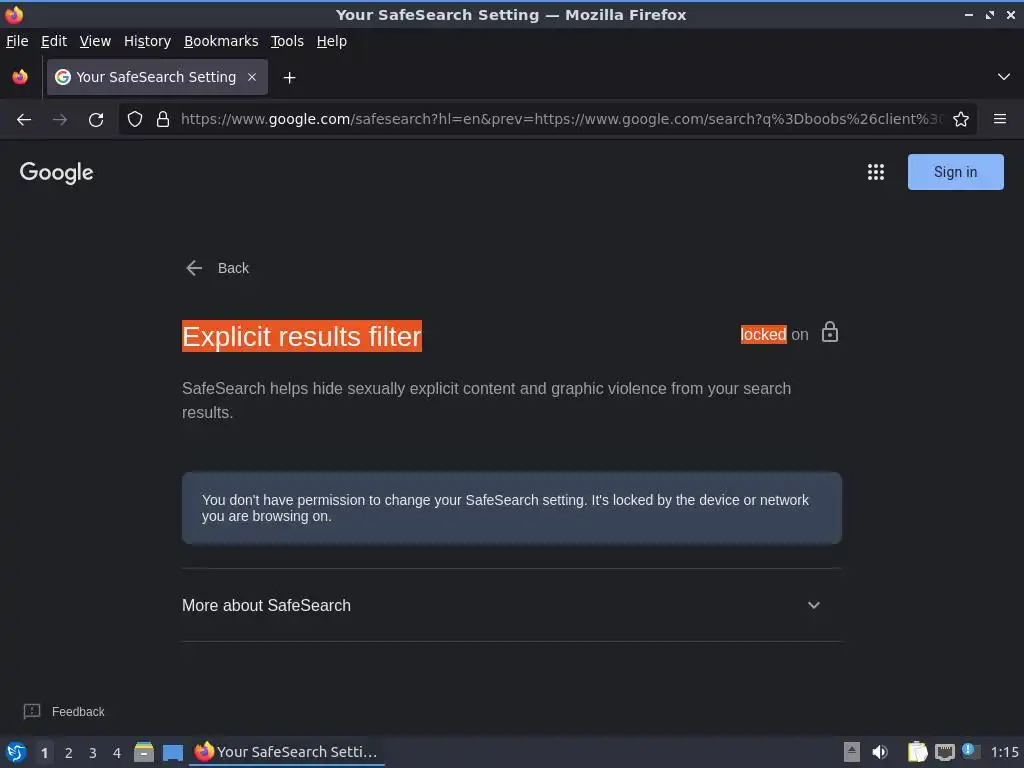Open the Firefox View pinned tab
The height and width of the screenshot is (768, 1024).
(20, 77)
